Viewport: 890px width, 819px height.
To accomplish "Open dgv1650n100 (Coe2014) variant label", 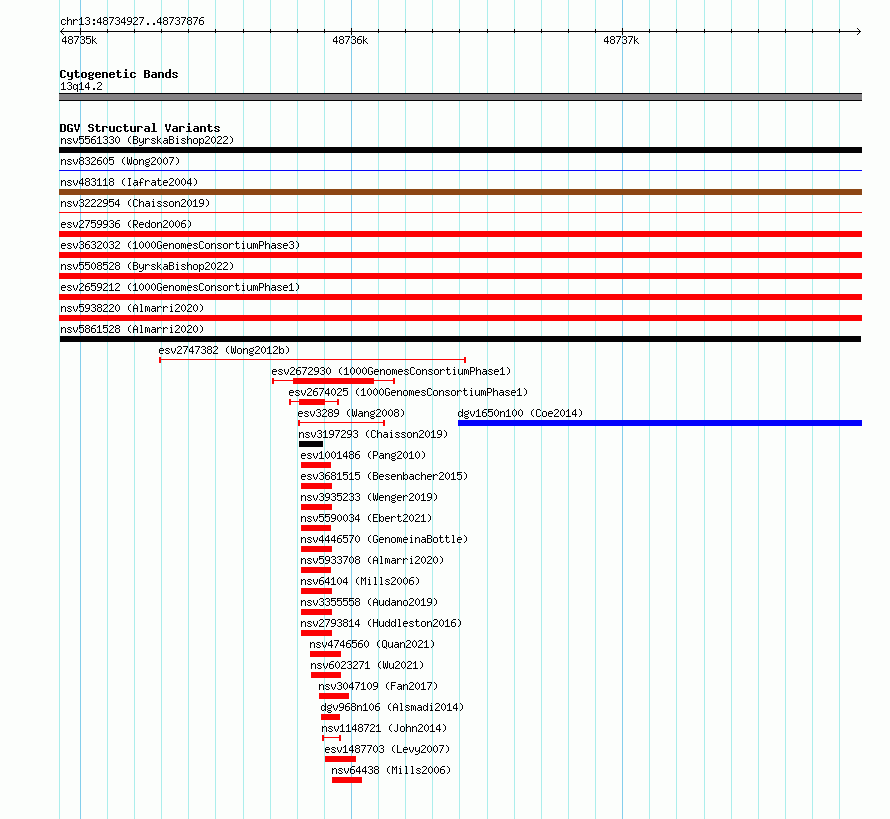I will 520,413.
